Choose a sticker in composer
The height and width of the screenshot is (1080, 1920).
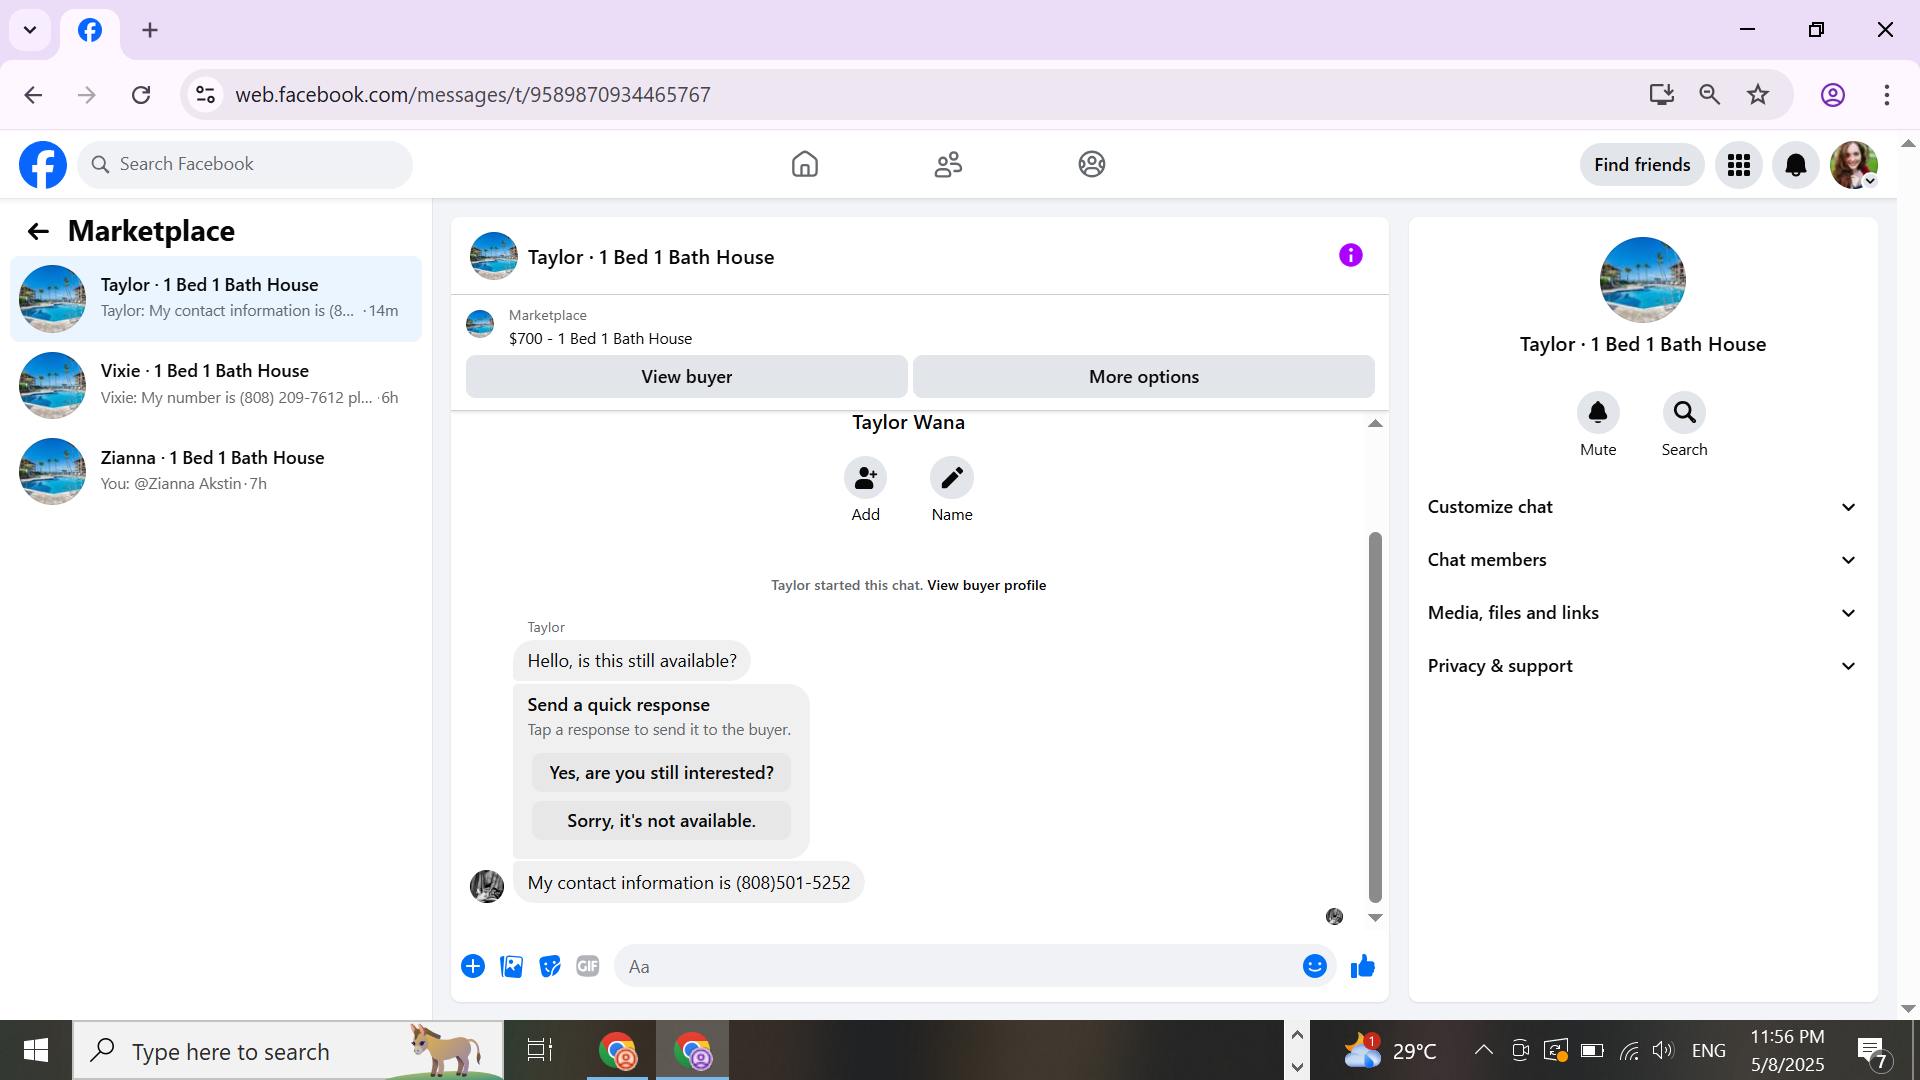pyautogui.click(x=550, y=966)
